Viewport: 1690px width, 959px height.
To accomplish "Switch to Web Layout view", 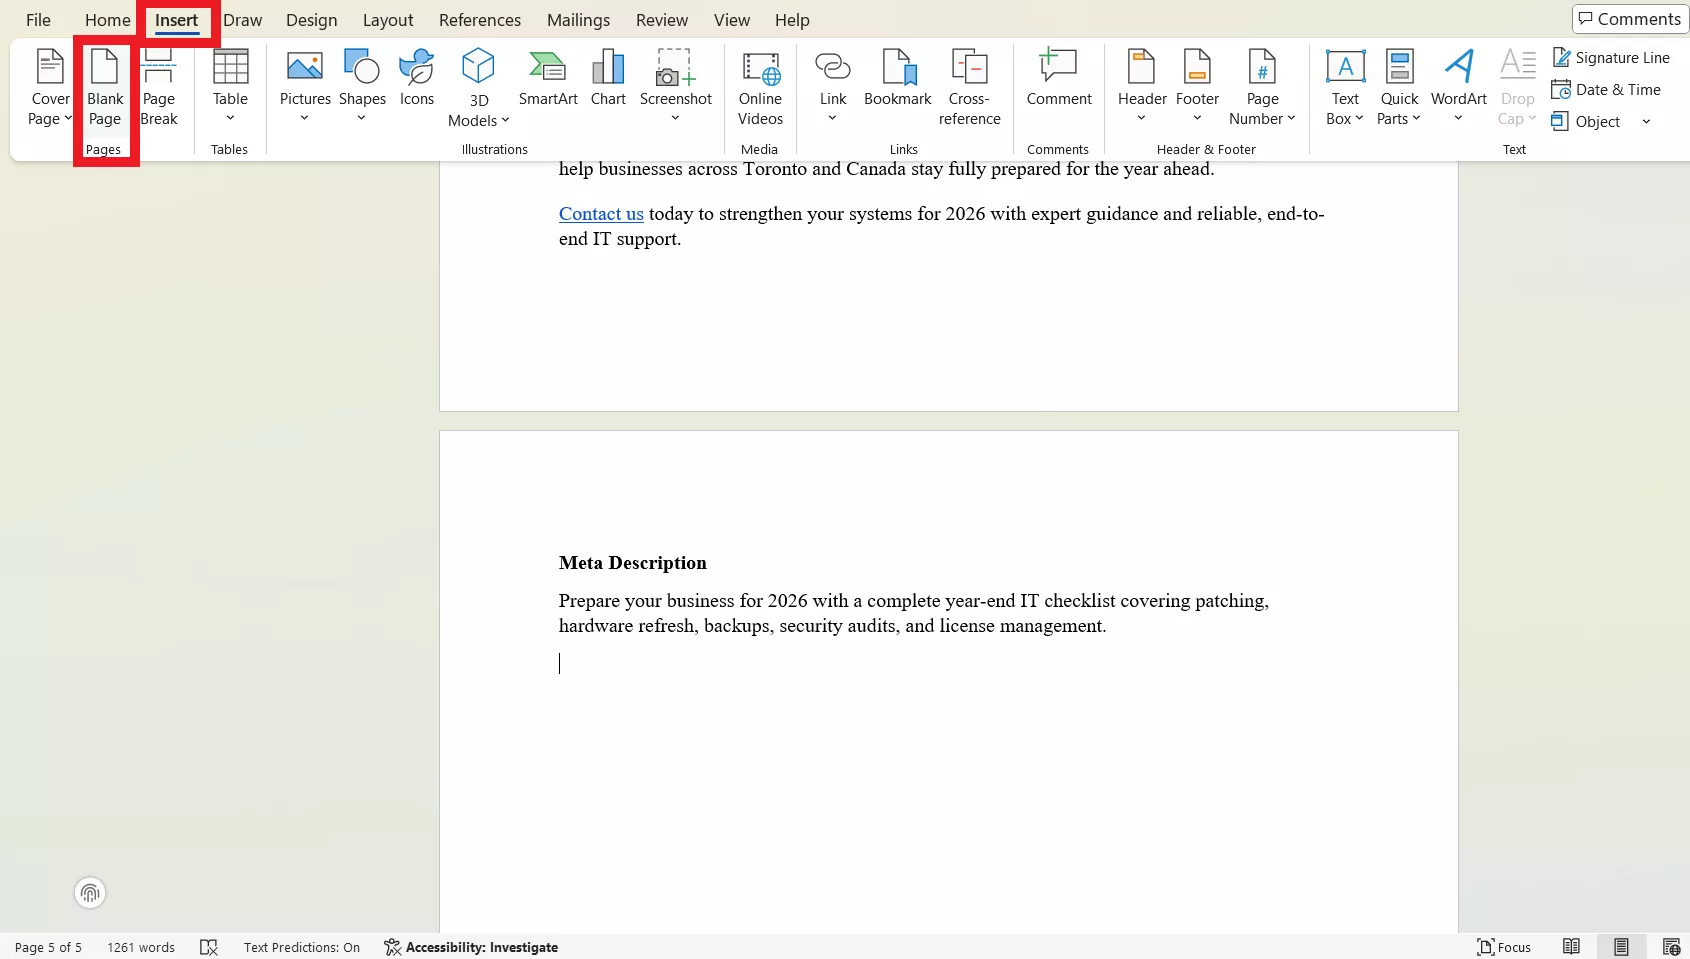I will (x=1671, y=947).
